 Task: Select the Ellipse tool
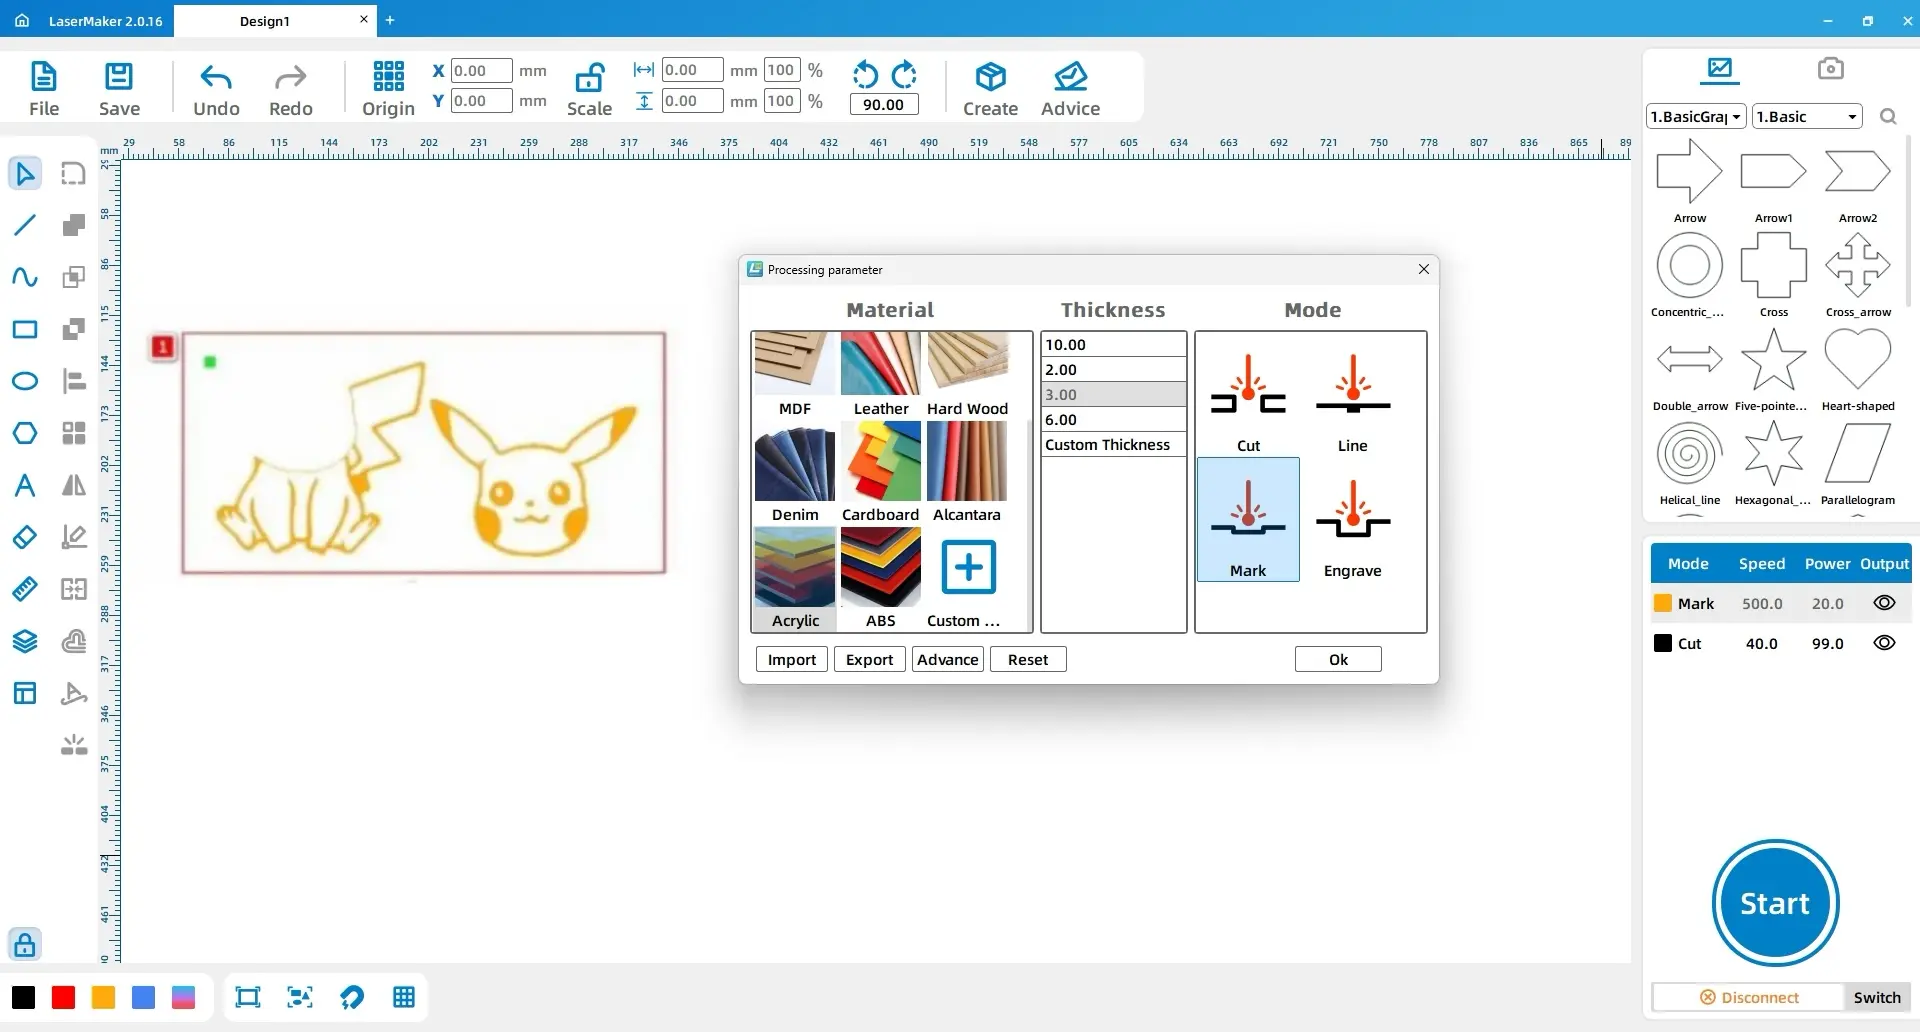pos(25,381)
